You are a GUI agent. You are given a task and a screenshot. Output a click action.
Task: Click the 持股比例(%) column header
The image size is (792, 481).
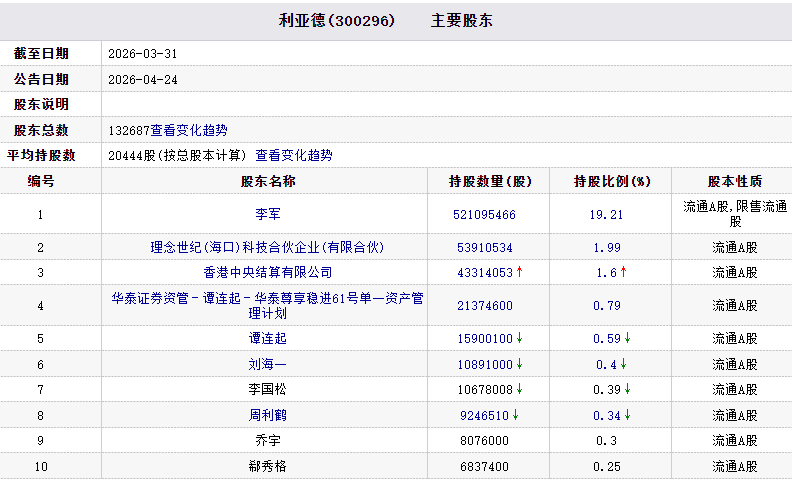(x=612, y=181)
